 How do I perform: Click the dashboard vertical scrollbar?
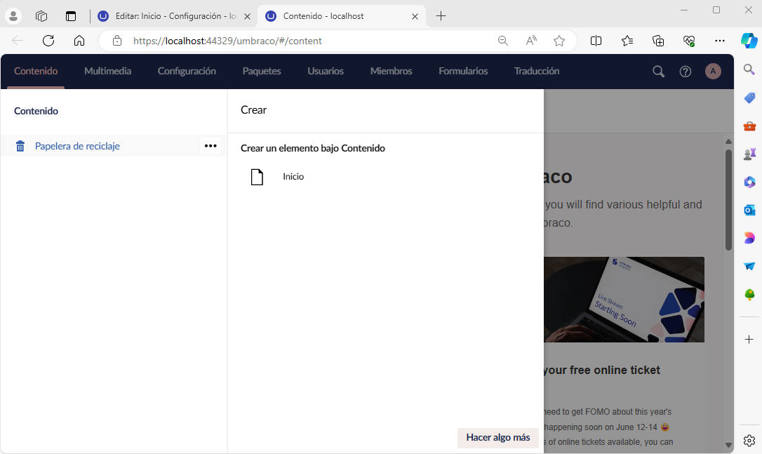coord(728,200)
